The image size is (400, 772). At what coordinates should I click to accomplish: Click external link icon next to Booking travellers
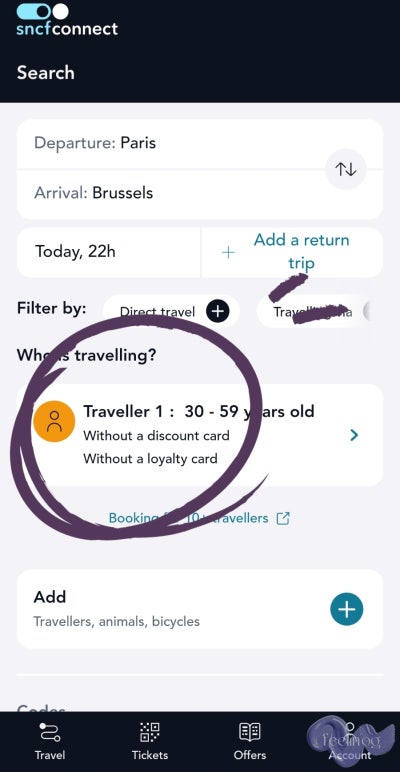pyautogui.click(x=283, y=518)
